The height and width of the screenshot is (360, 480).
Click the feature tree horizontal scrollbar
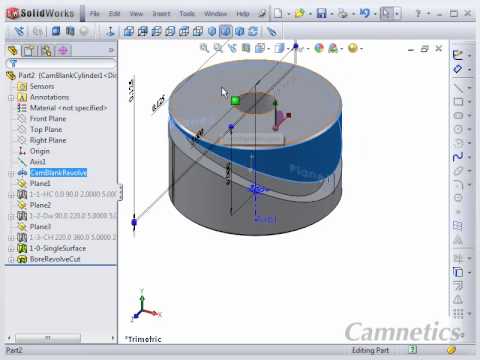[48, 338]
